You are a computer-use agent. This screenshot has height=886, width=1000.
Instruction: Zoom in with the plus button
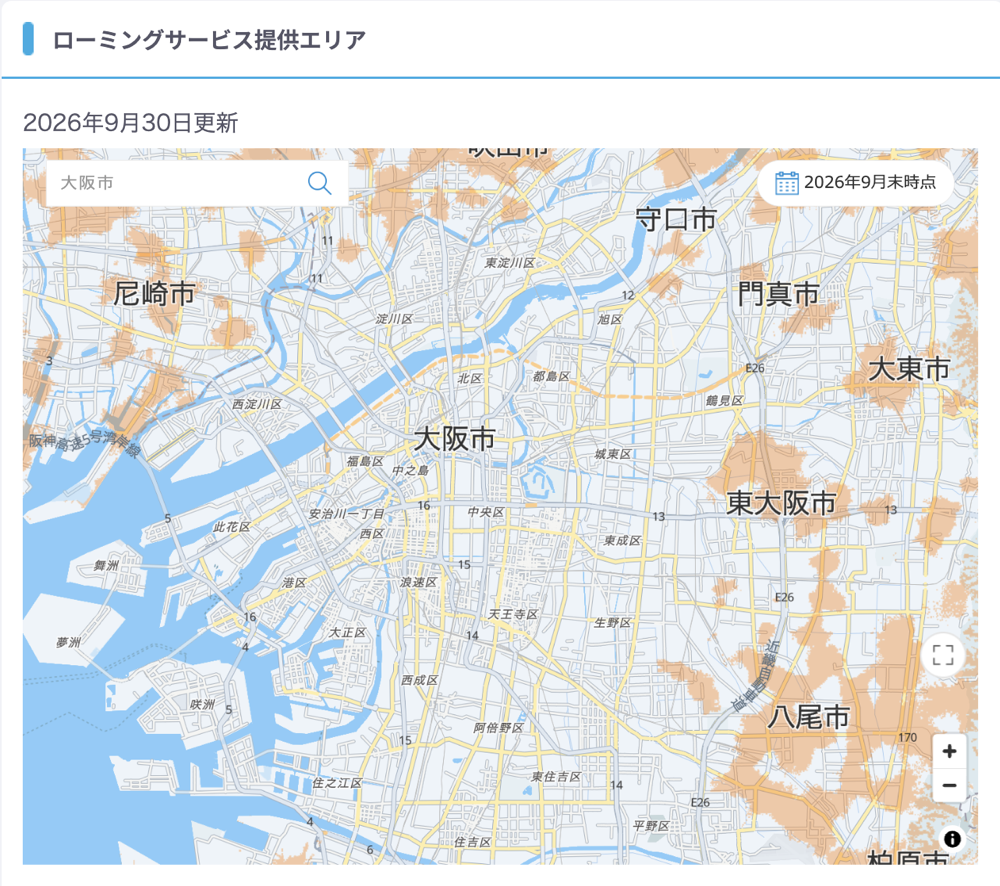(949, 751)
